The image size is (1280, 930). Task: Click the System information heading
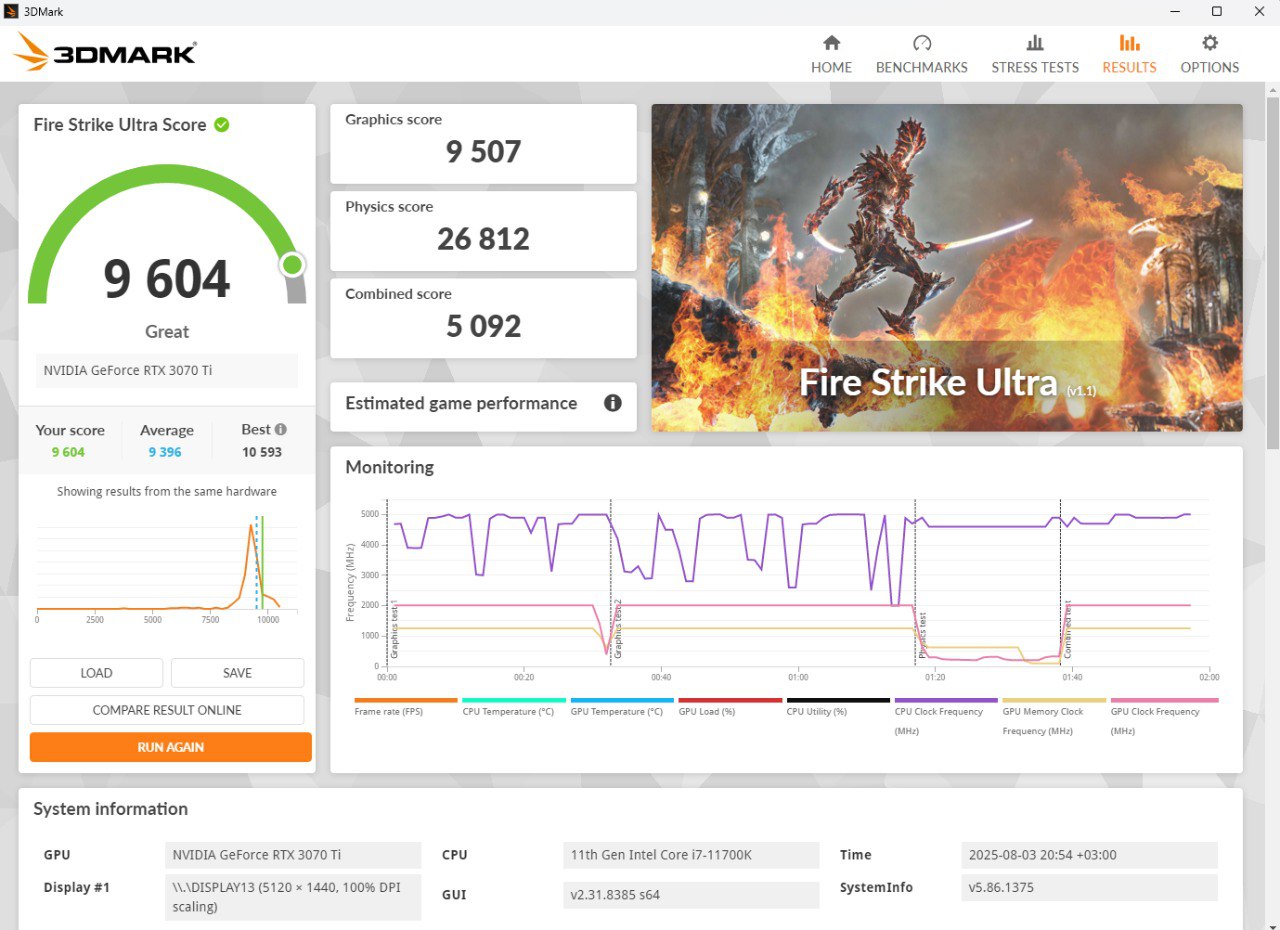pyautogui.click(x=111, y=809)
